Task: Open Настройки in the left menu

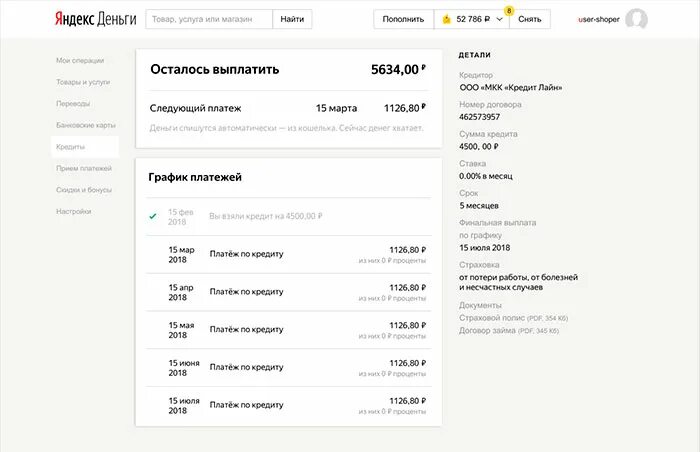Action: point(74,211)
